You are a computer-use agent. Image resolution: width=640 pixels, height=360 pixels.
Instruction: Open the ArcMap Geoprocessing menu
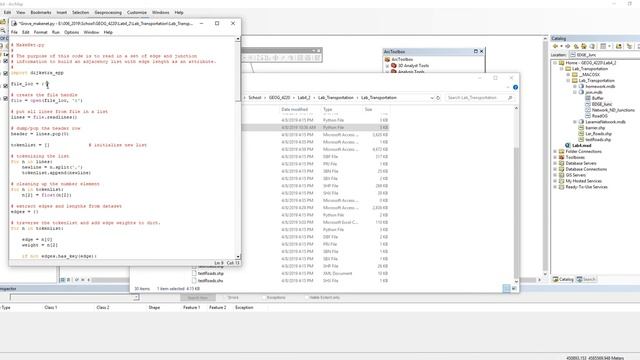(108, 13)
